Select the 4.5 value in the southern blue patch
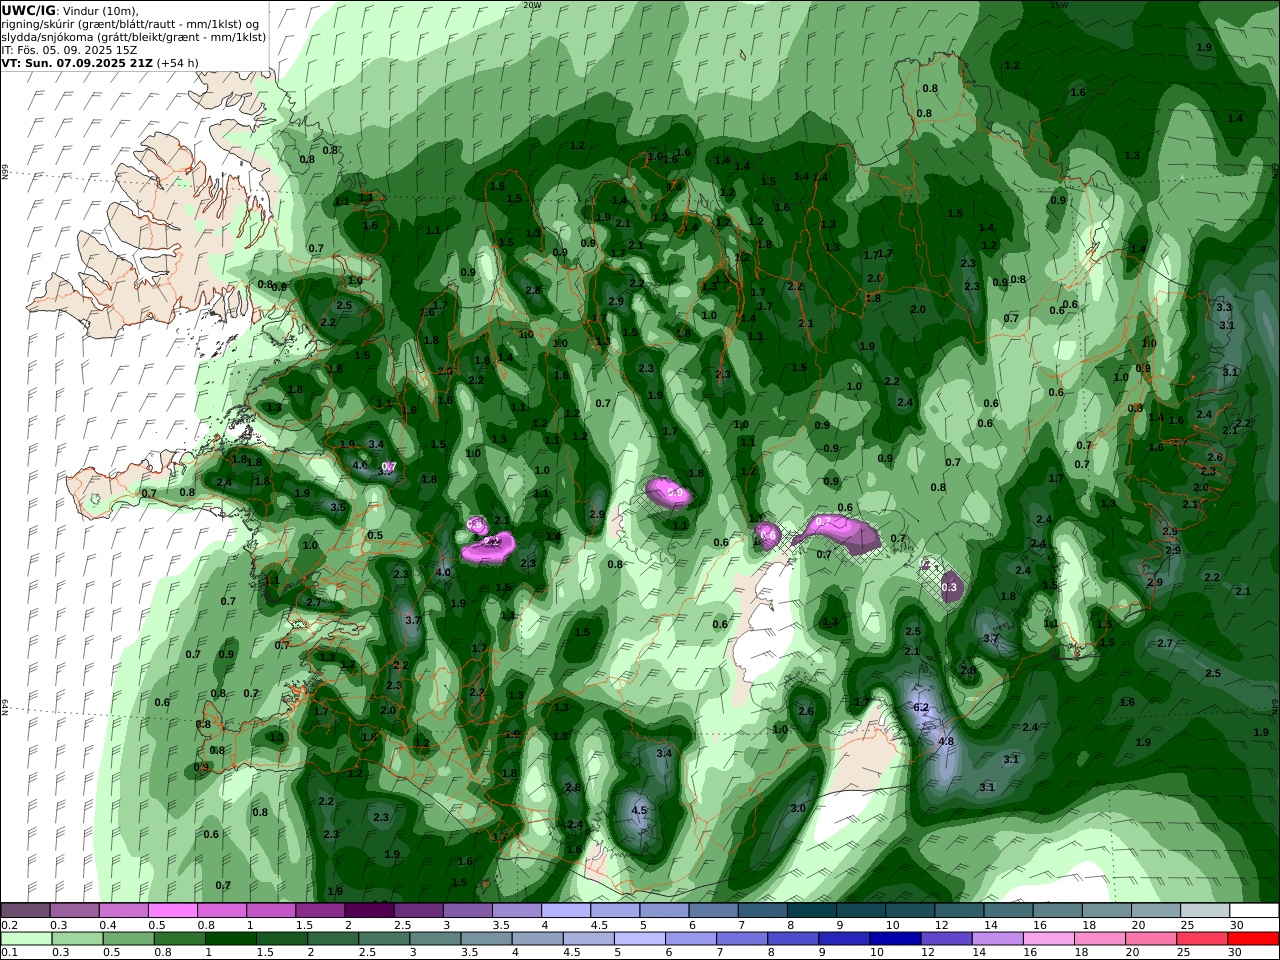Screen dimensions: 1280x960 (x=640, y=810)
